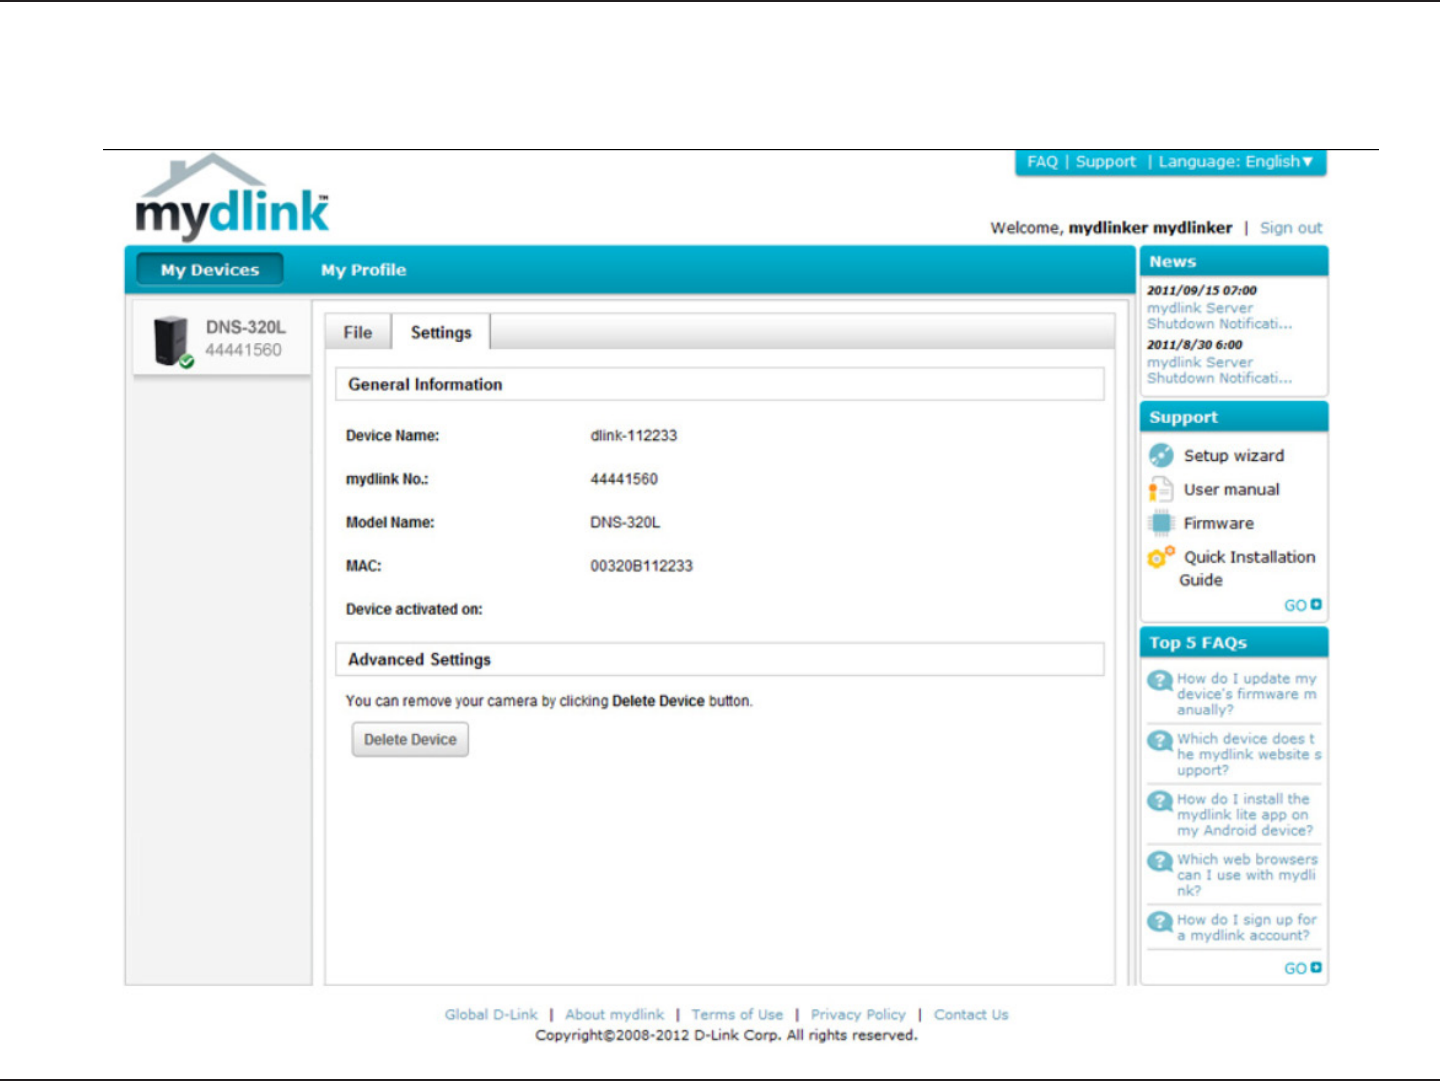The image size is (1440, 1081).
Task: Open the Setup wizard link
Action: point(1234,456)
